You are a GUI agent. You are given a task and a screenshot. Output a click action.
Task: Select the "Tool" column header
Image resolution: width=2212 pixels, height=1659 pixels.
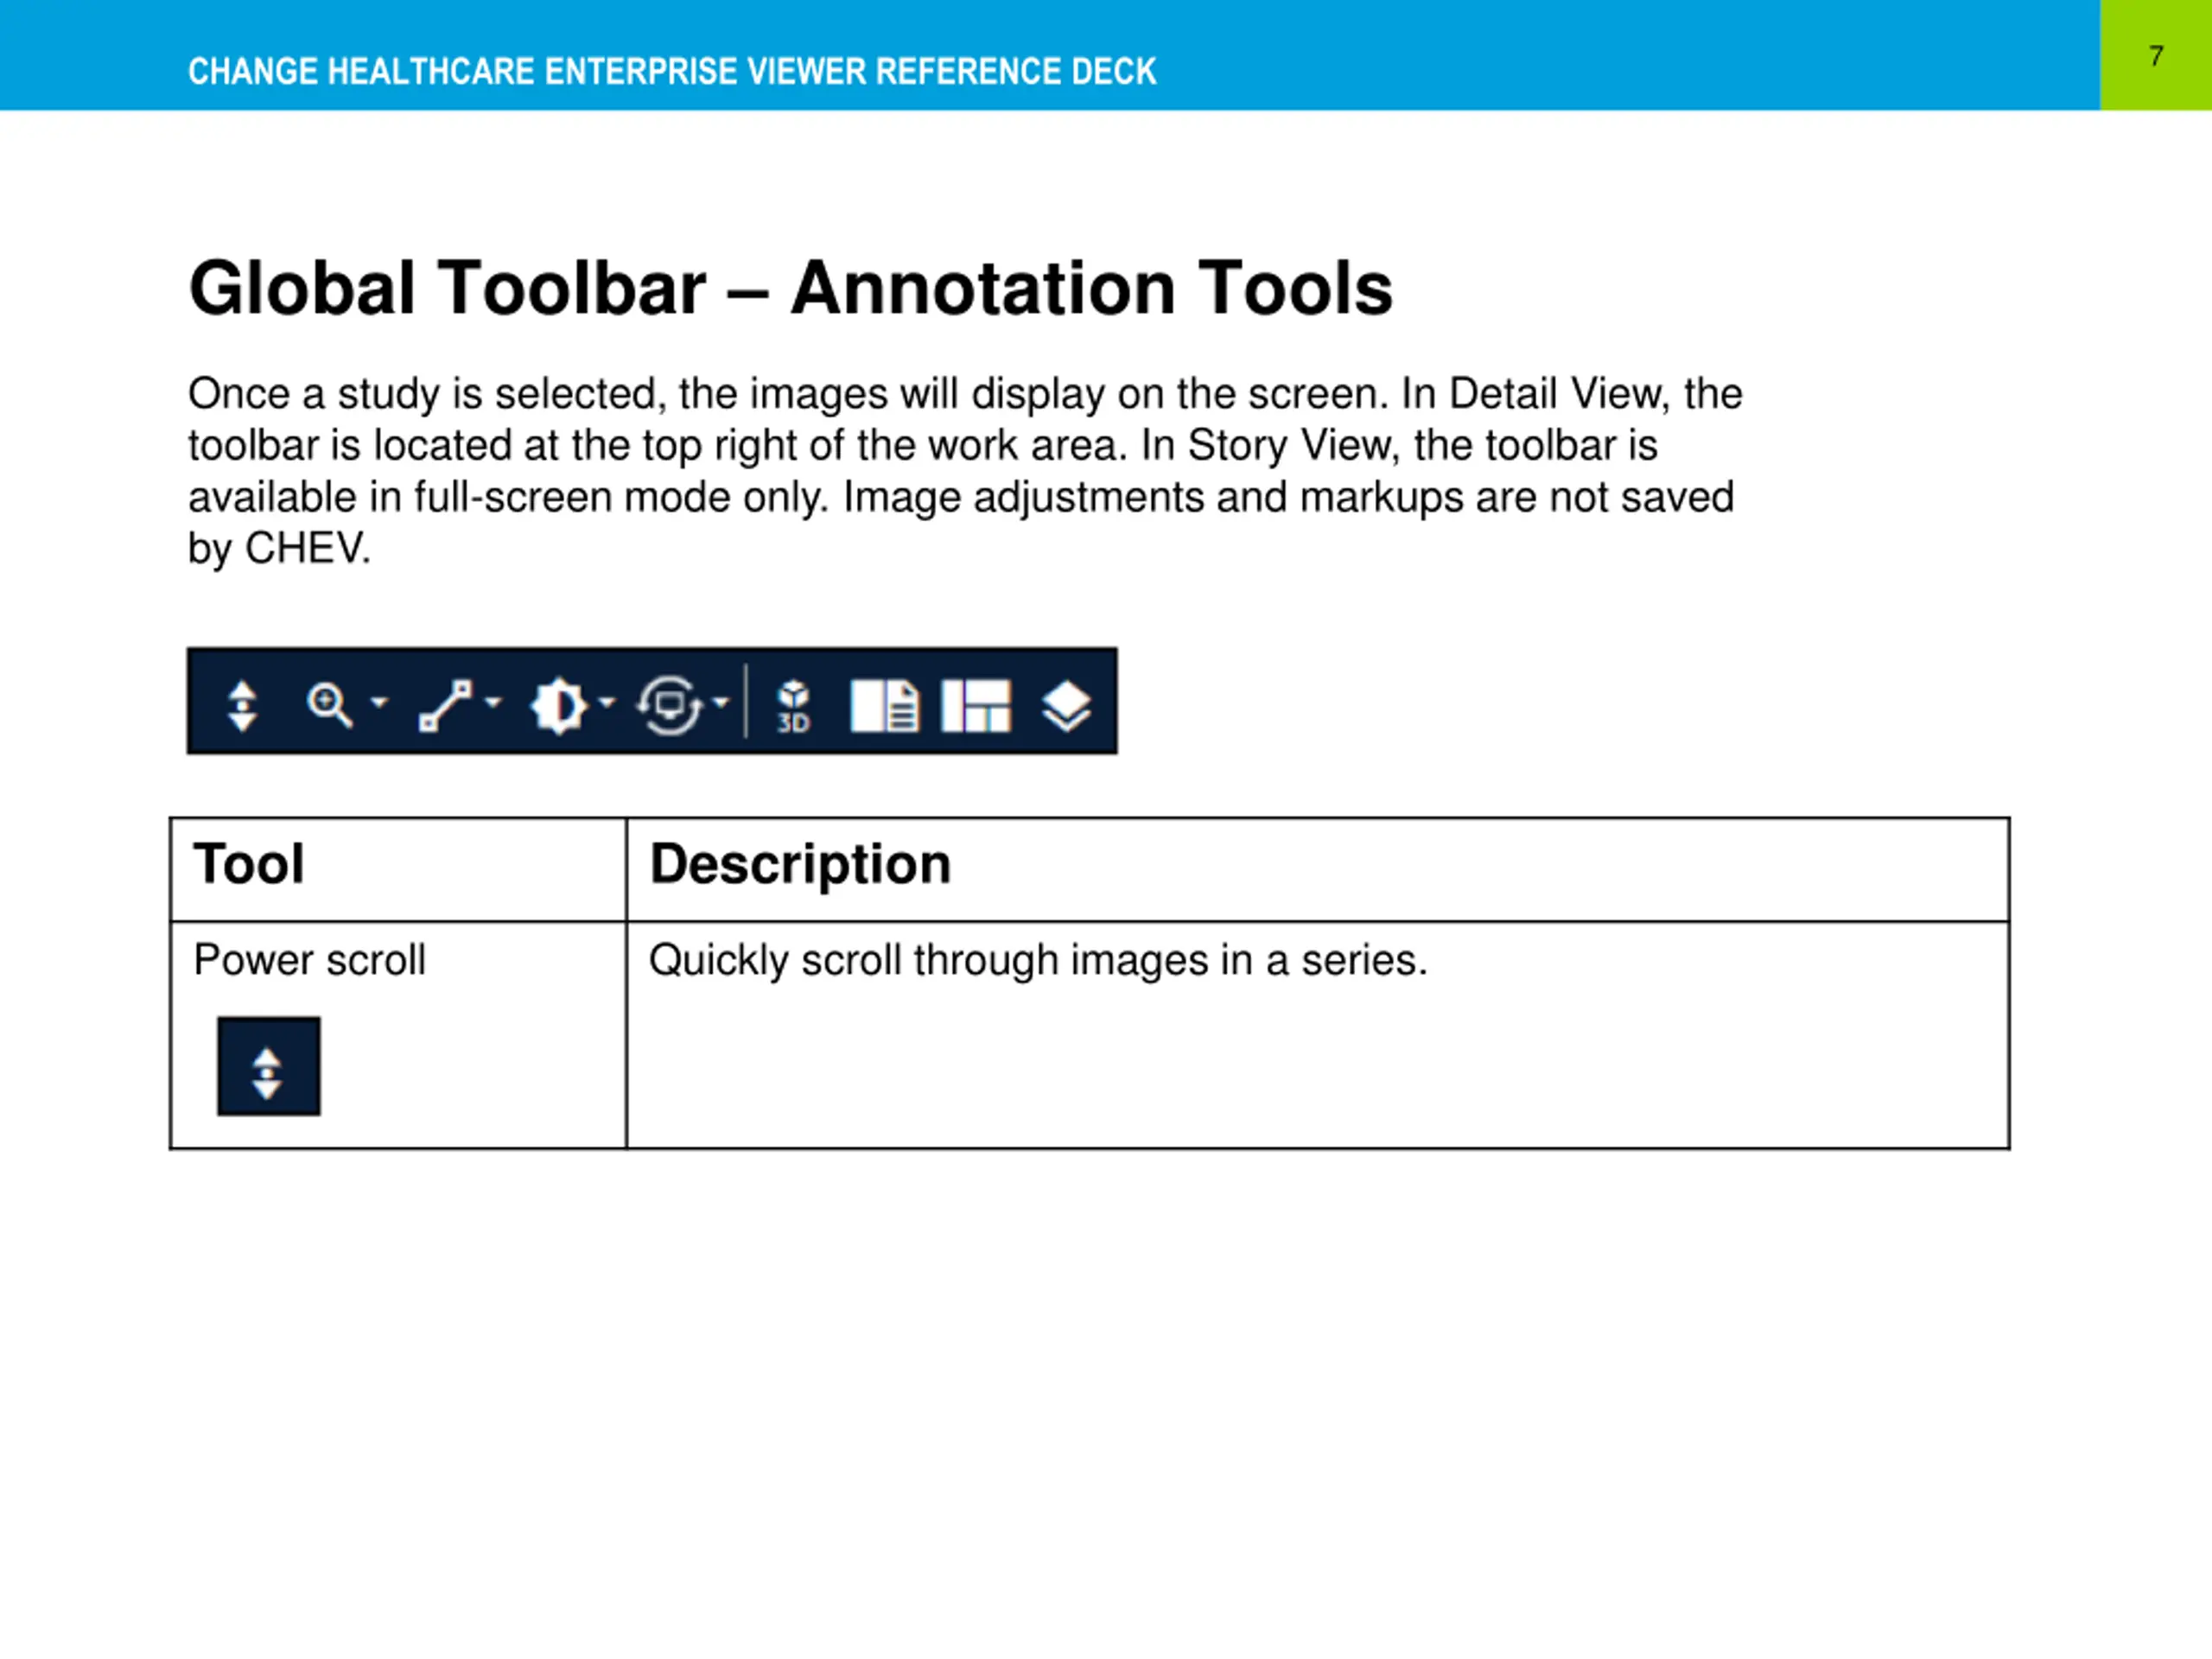click(249, 863)
